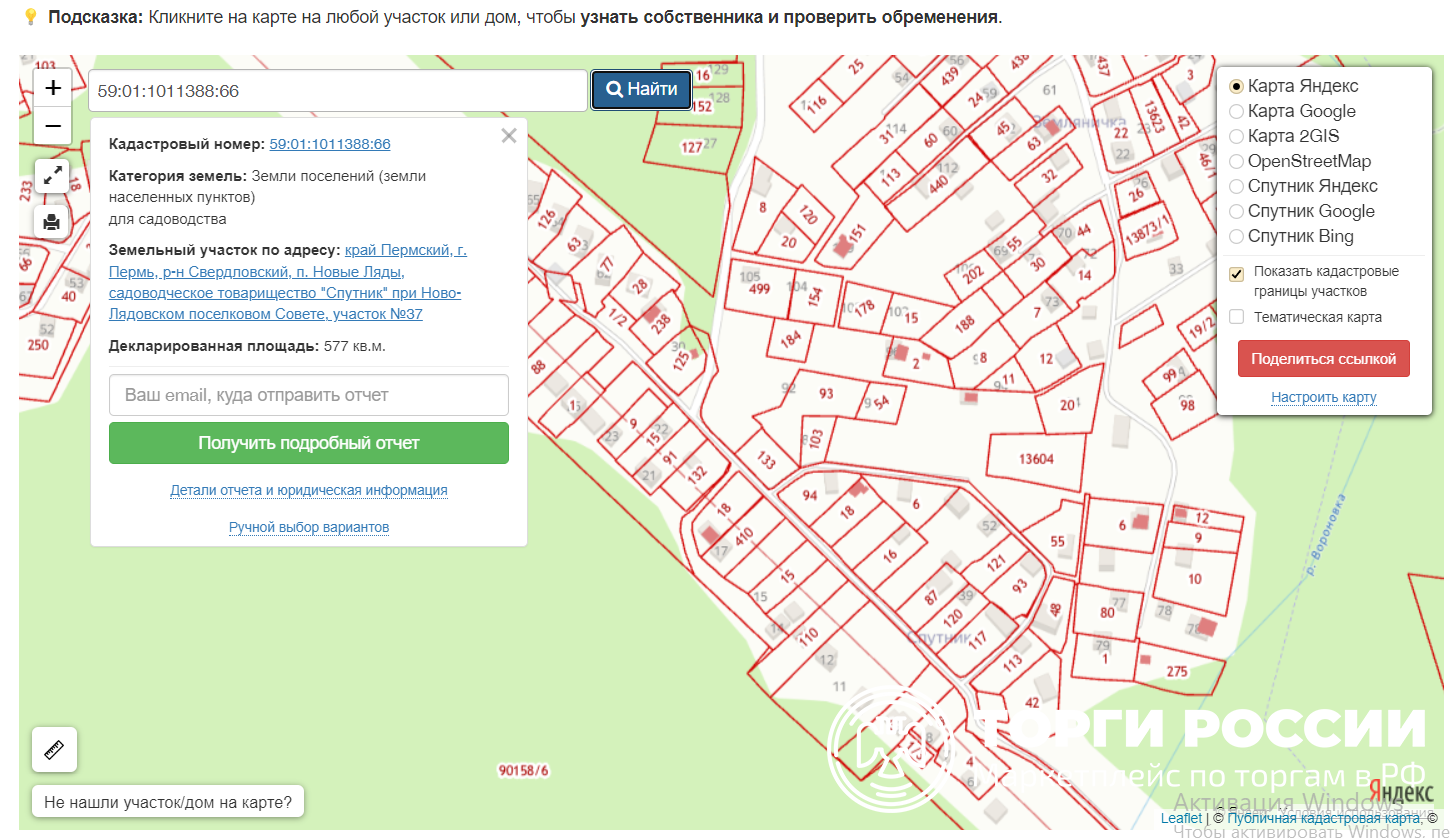
Task: Select parcel 250 on the map
Action: 38,345
